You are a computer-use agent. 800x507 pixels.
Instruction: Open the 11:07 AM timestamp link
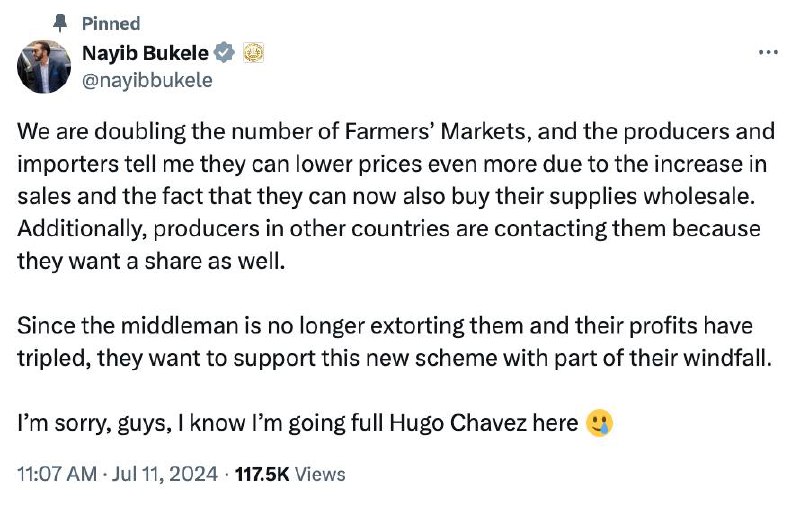tap(57, 474)
